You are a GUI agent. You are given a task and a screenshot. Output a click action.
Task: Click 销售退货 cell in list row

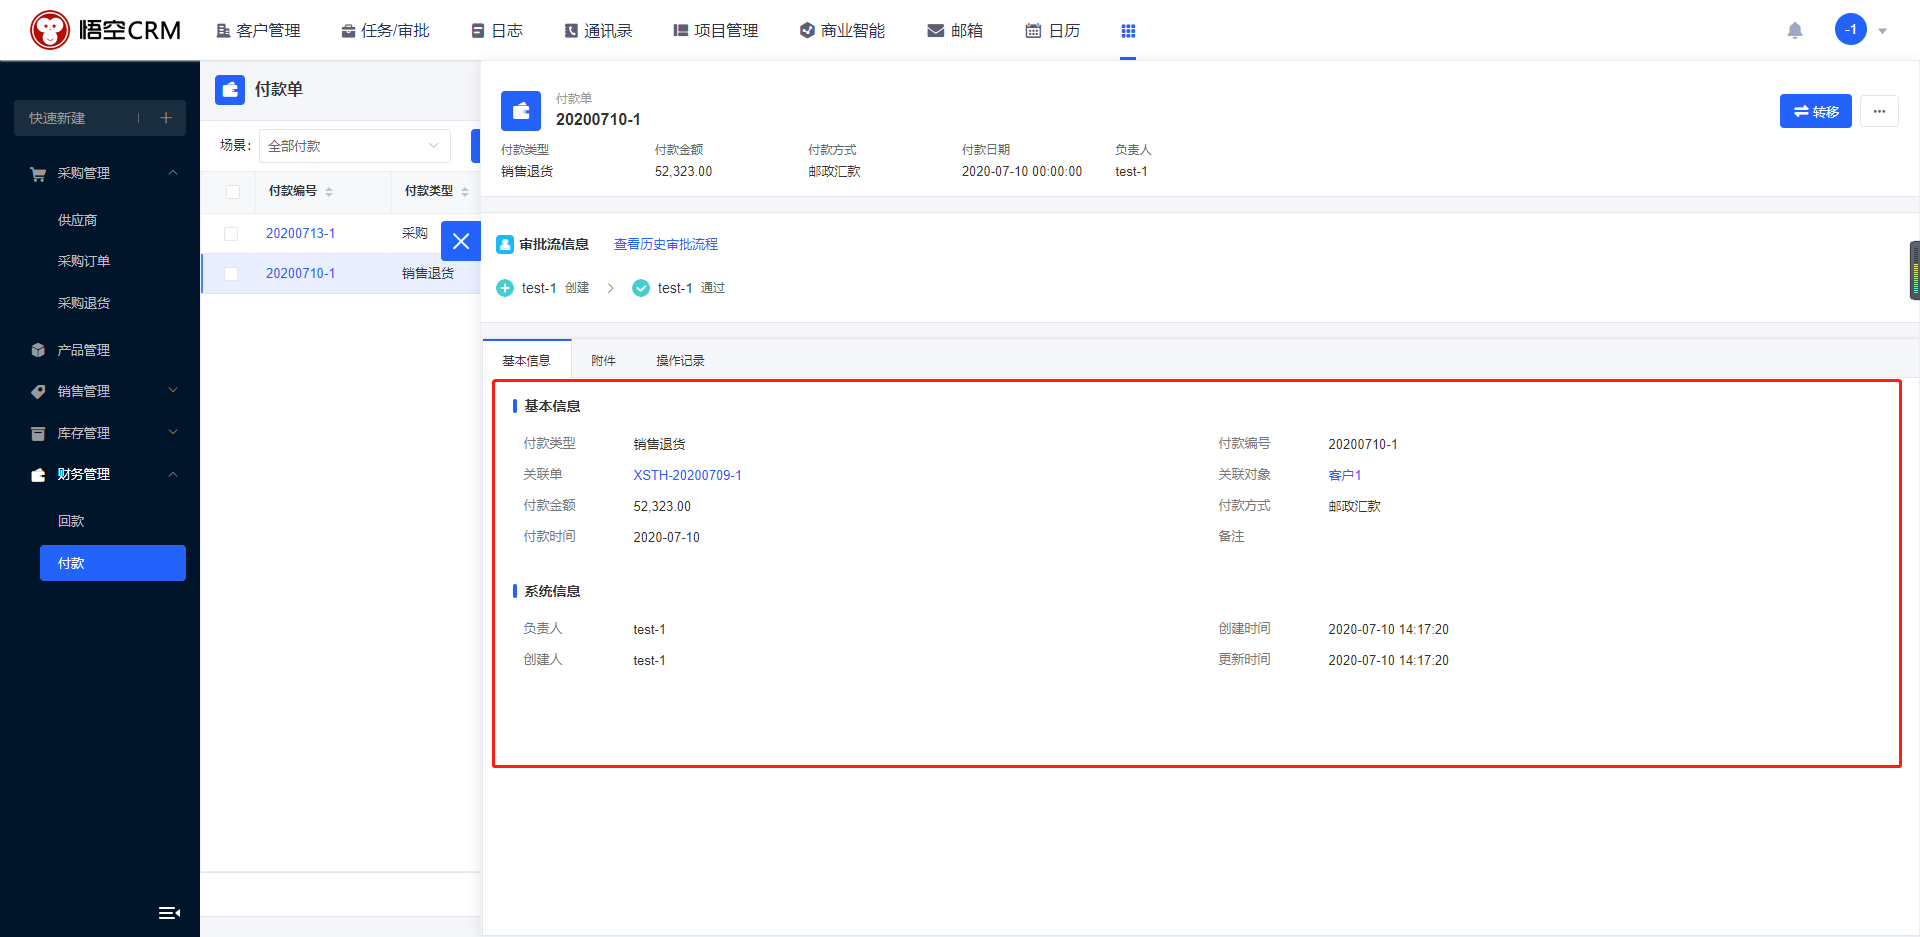[428, 273]
